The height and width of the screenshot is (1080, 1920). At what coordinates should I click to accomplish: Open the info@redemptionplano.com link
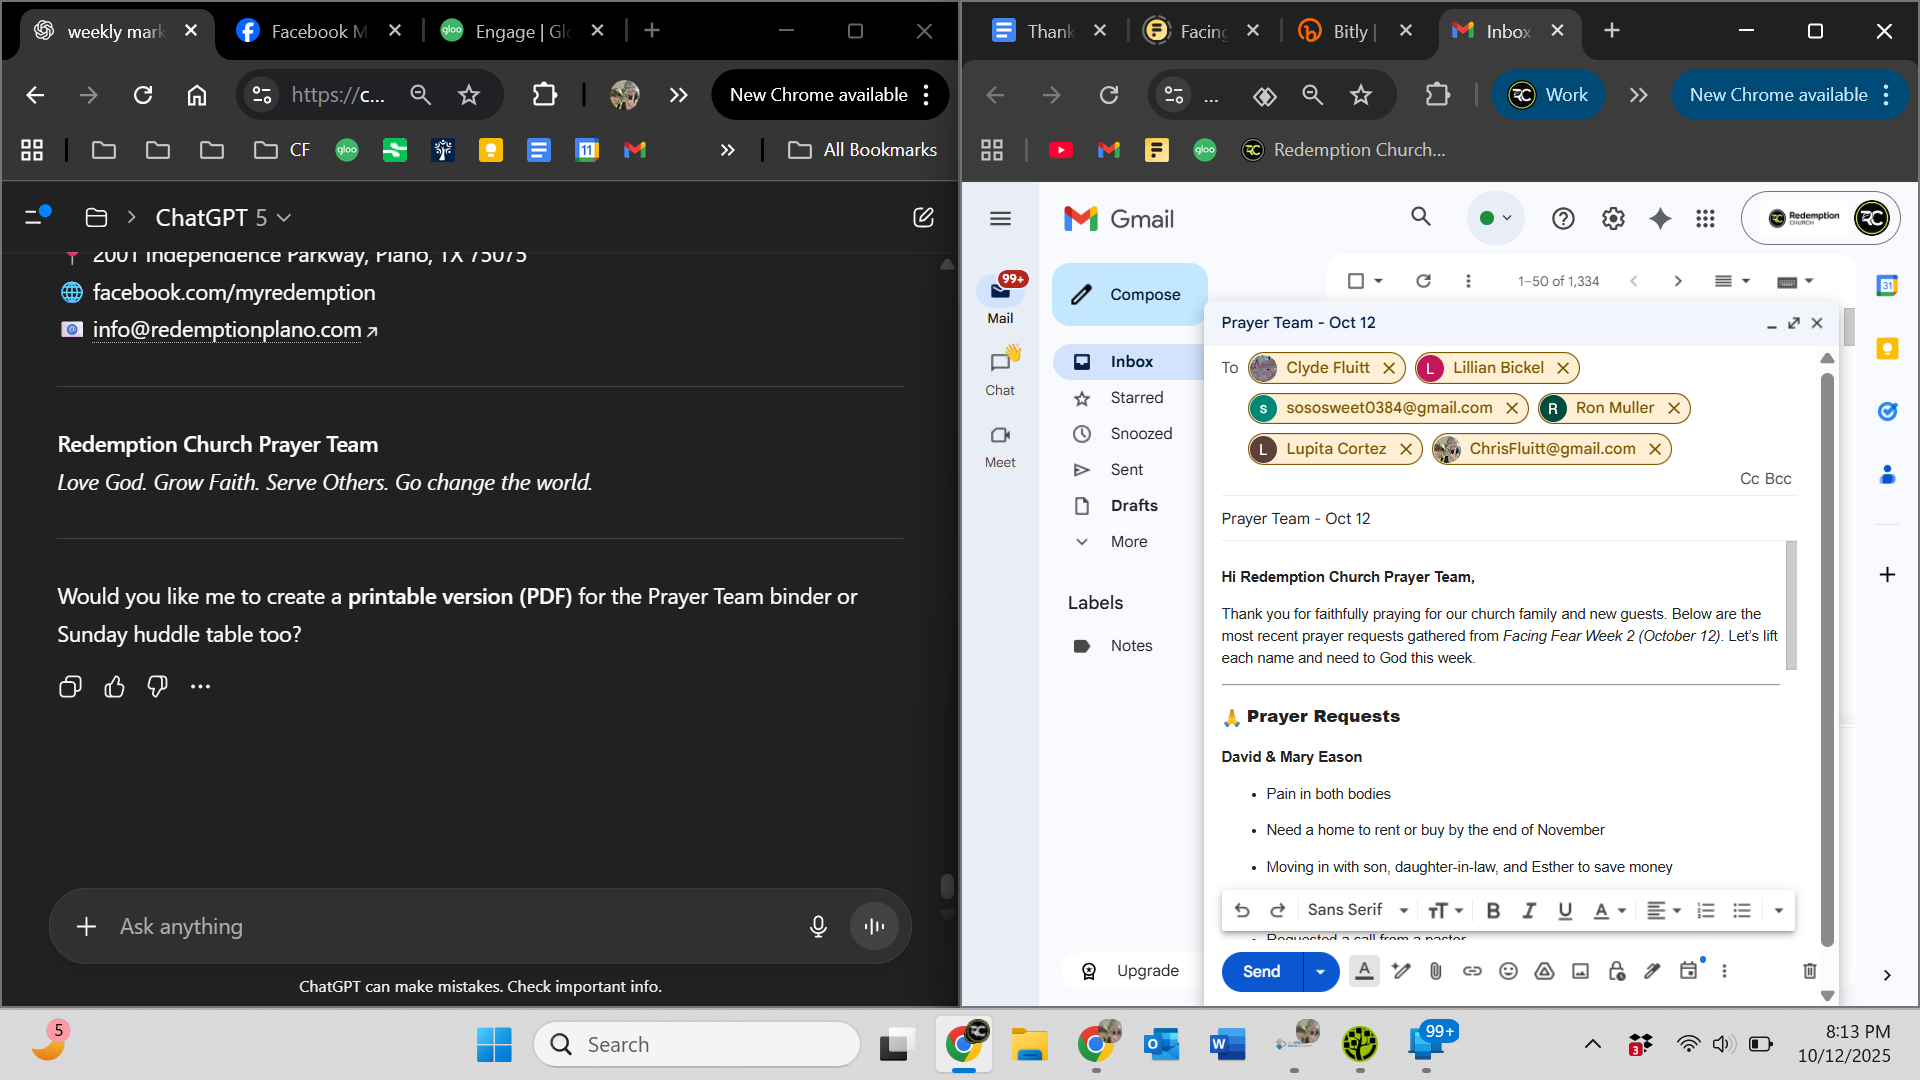pos(227,330)
